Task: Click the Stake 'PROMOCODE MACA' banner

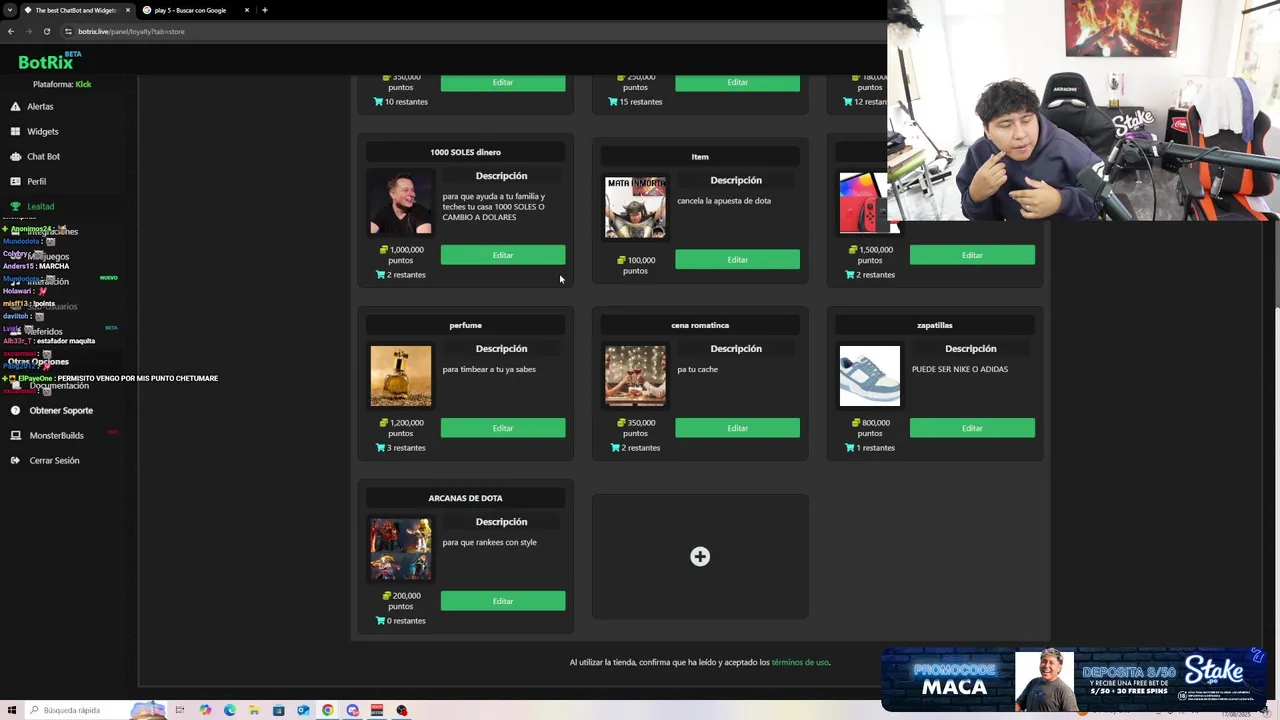Action: click(x=1074, y=680)
